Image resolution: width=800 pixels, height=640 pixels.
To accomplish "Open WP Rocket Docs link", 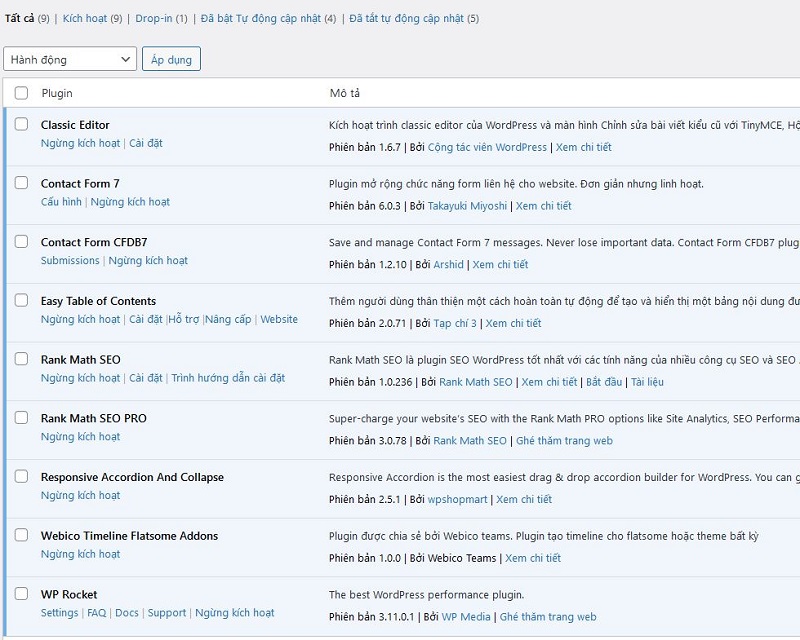I will 127,613.
